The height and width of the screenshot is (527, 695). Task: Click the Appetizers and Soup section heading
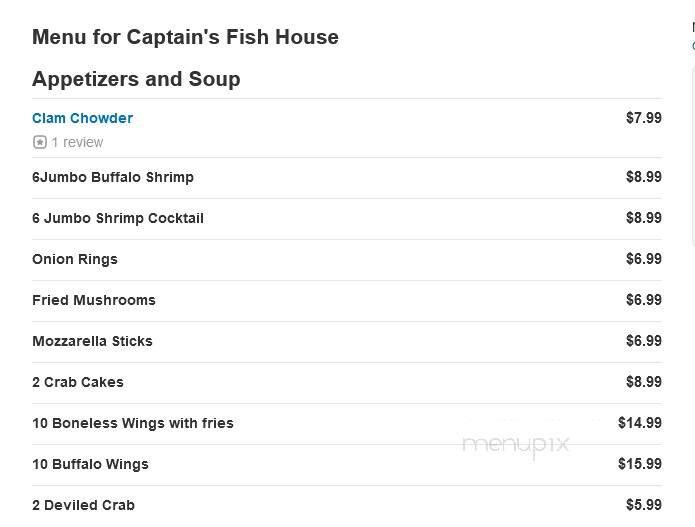(x=136, y=79)
